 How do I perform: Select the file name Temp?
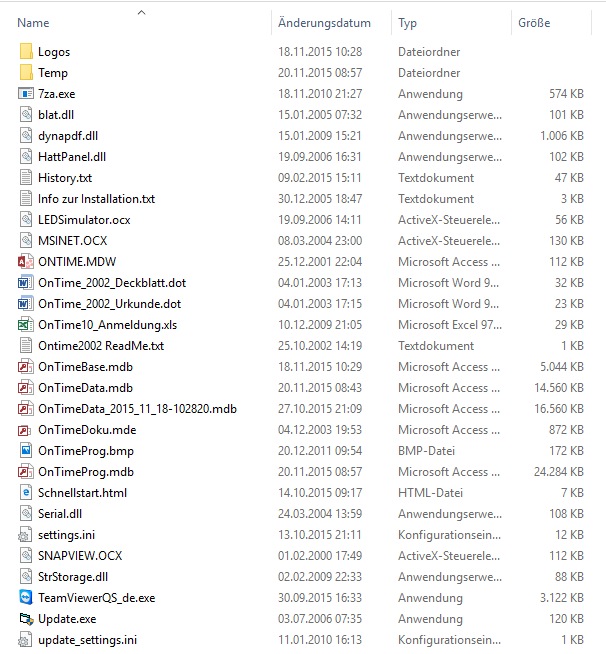(x=53, y=73)
